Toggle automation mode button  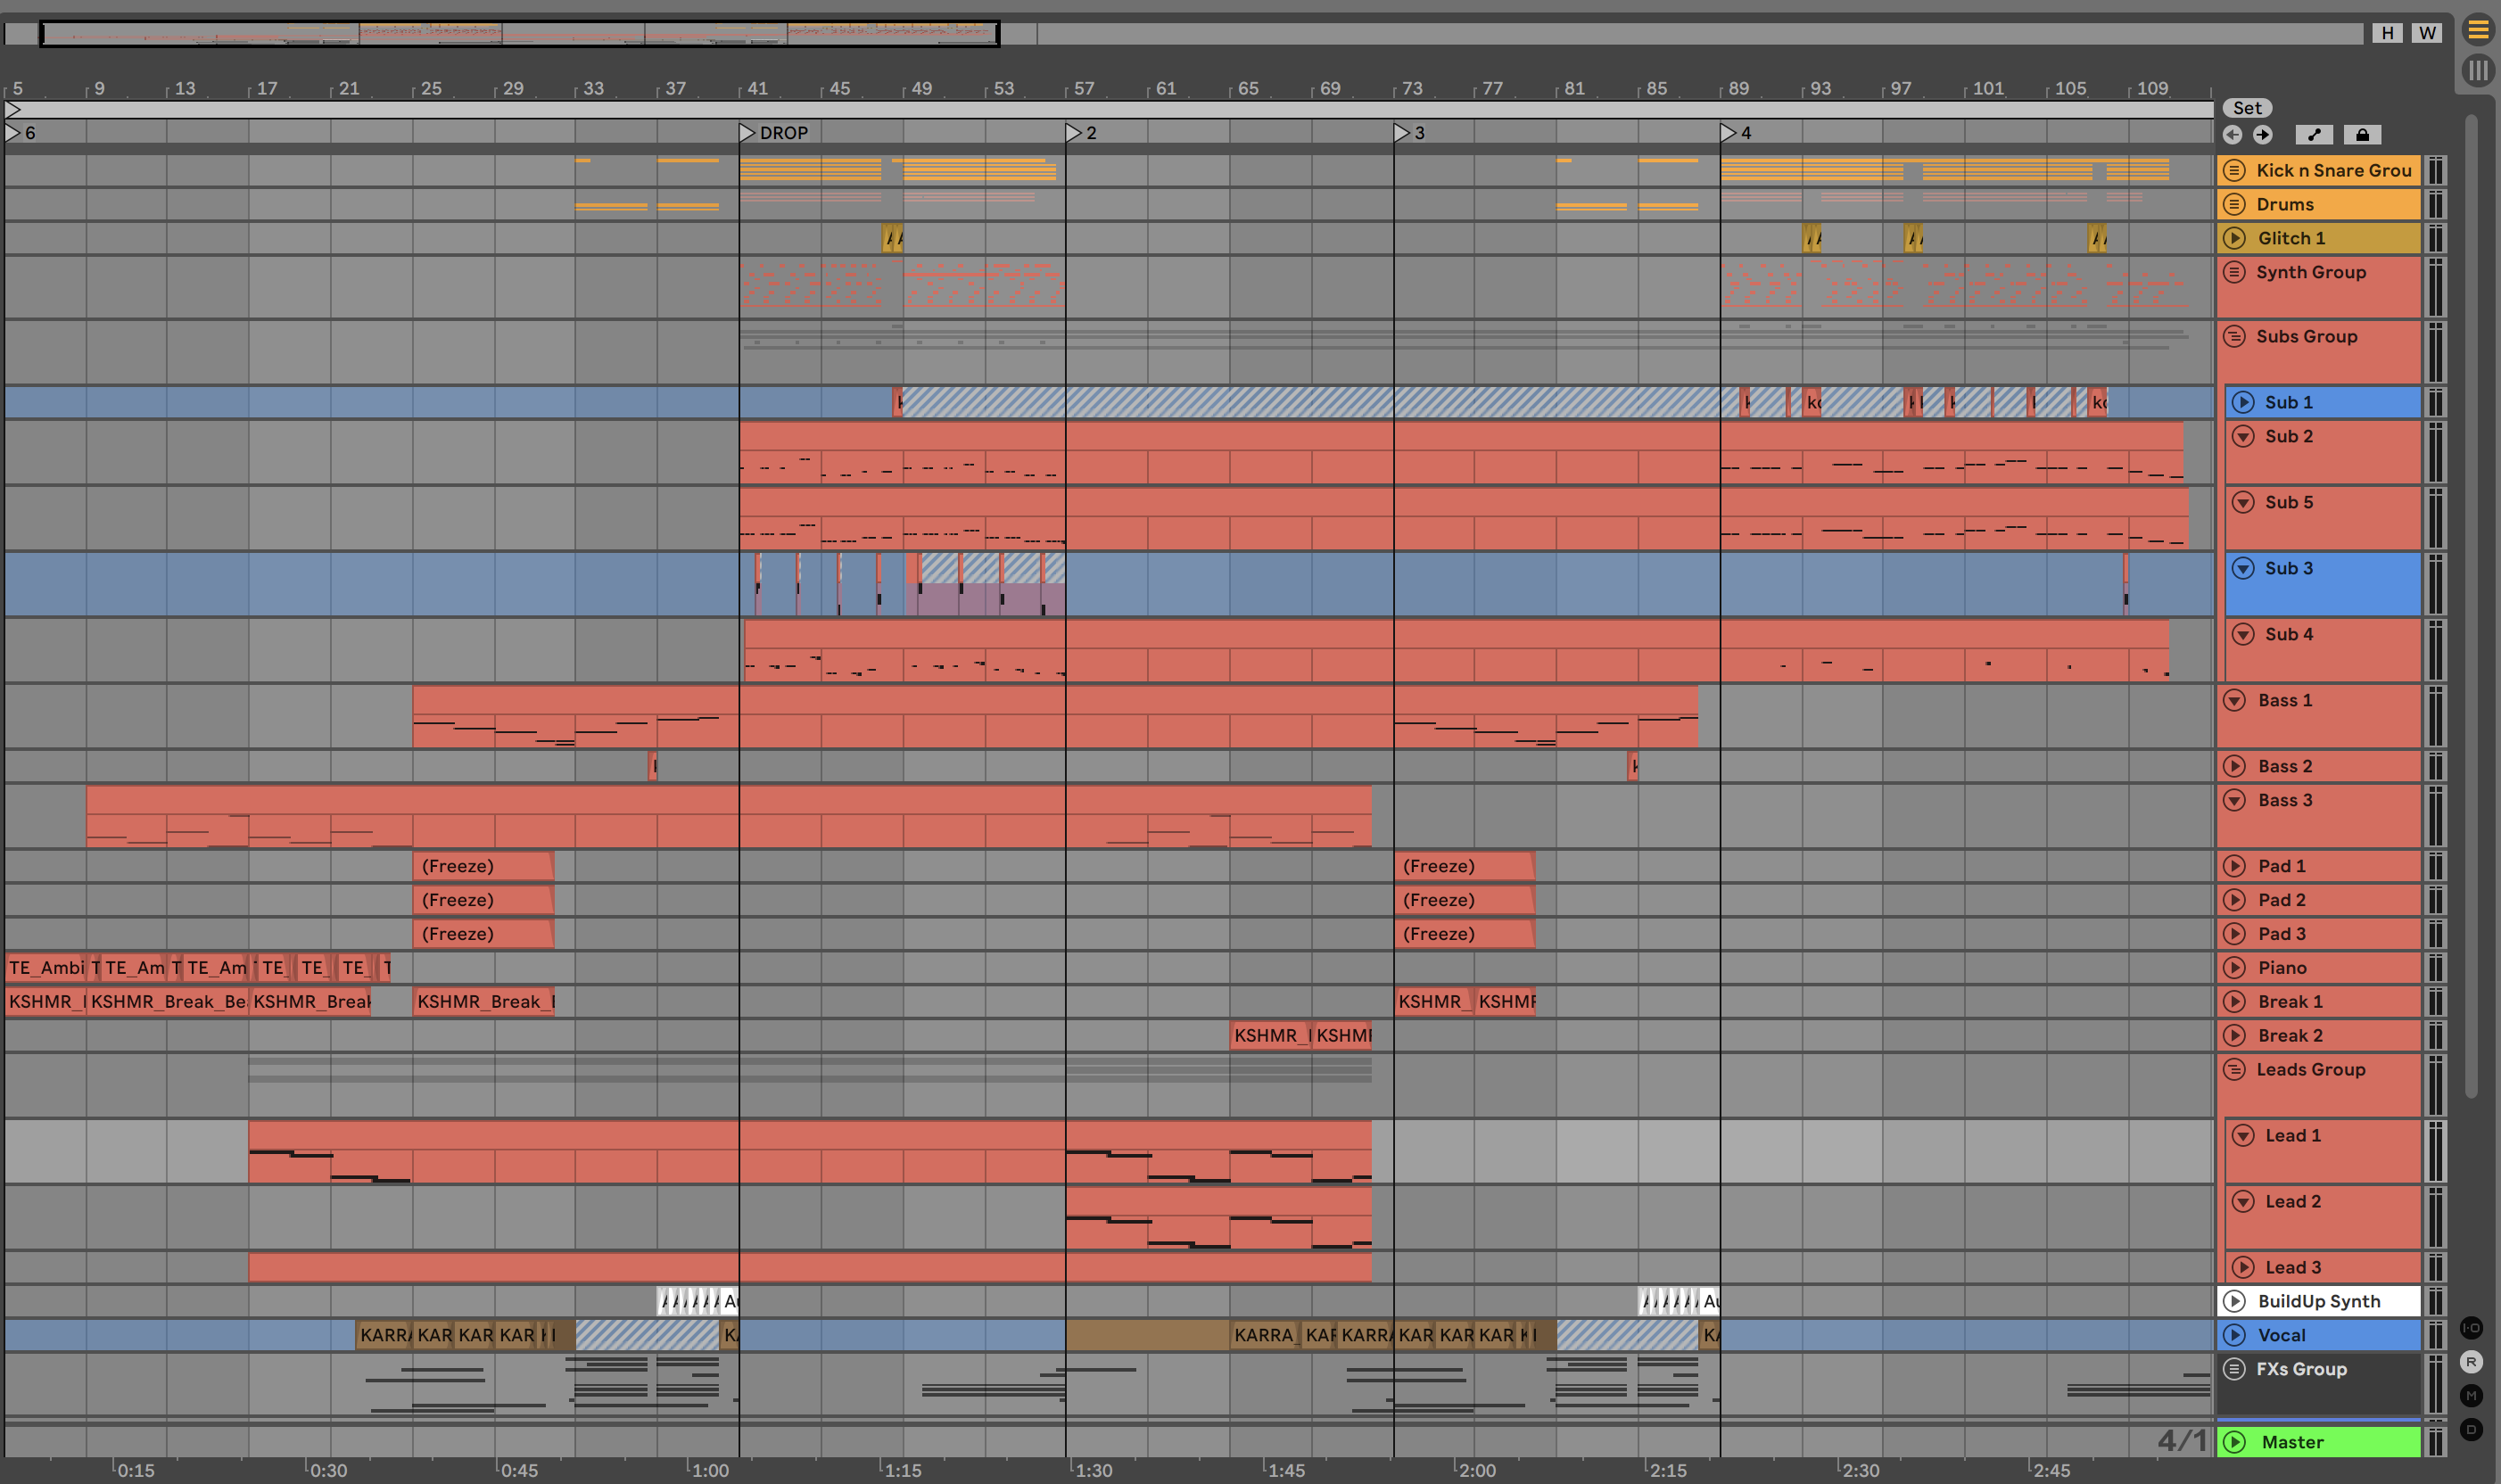[x=2314, y=135]
